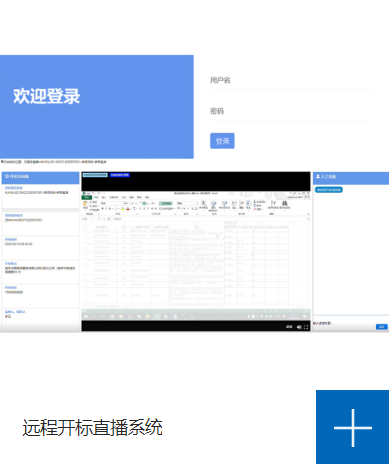
Task: Select the light blue tab above the video
Action: click(95, 175)
